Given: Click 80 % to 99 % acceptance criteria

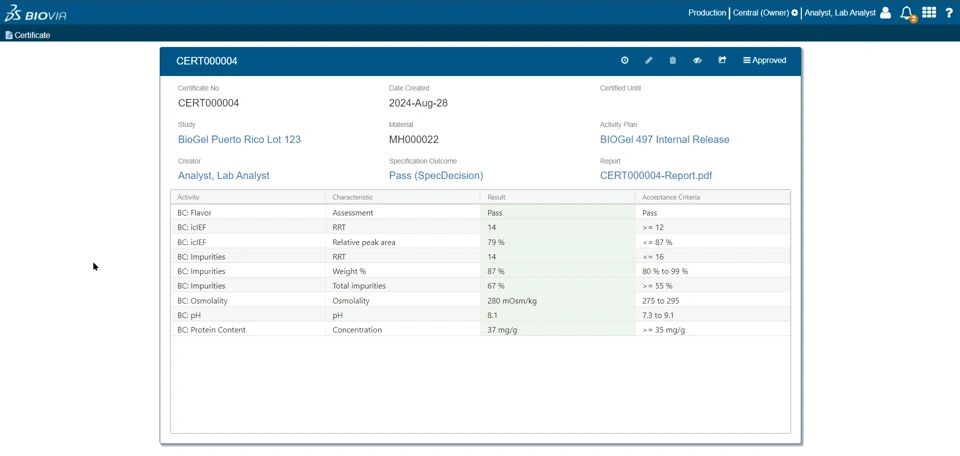Looking at the screenshot, I should tap(713, 271).
